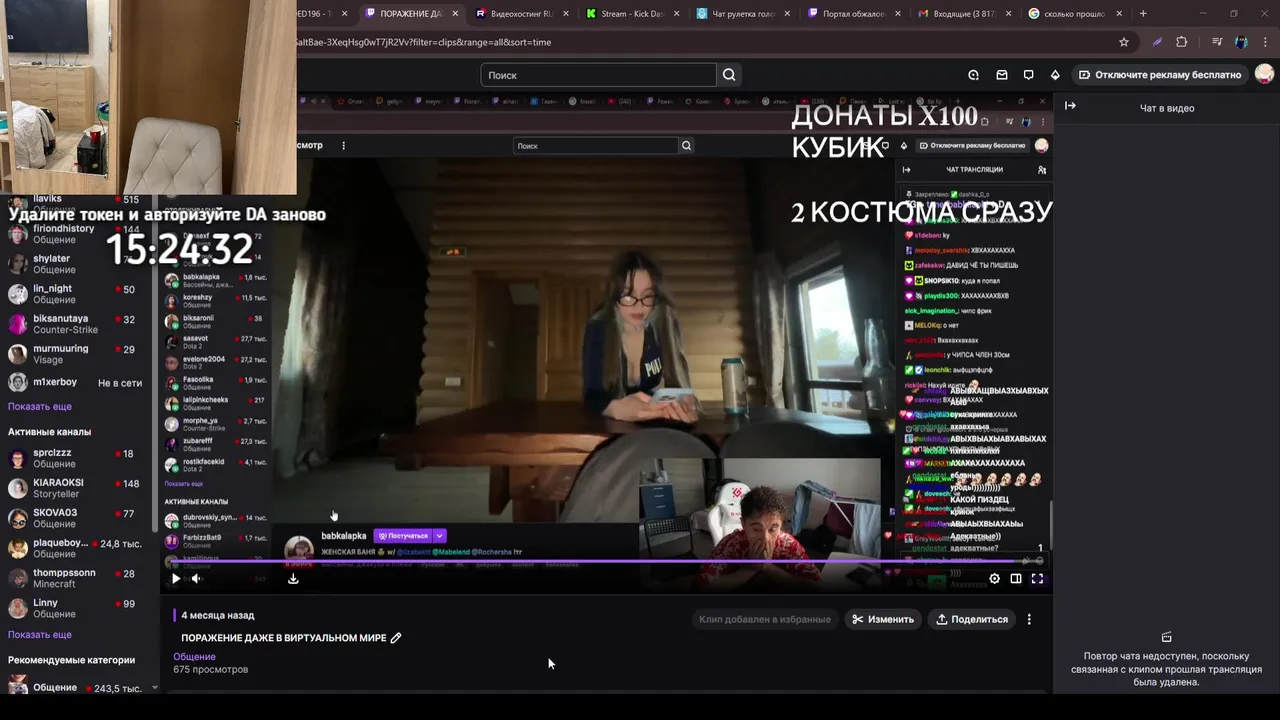This screenshot has height=720, width=1280.
Task: Open thomppssonn Minecraft channel
Action: (75, 578)
